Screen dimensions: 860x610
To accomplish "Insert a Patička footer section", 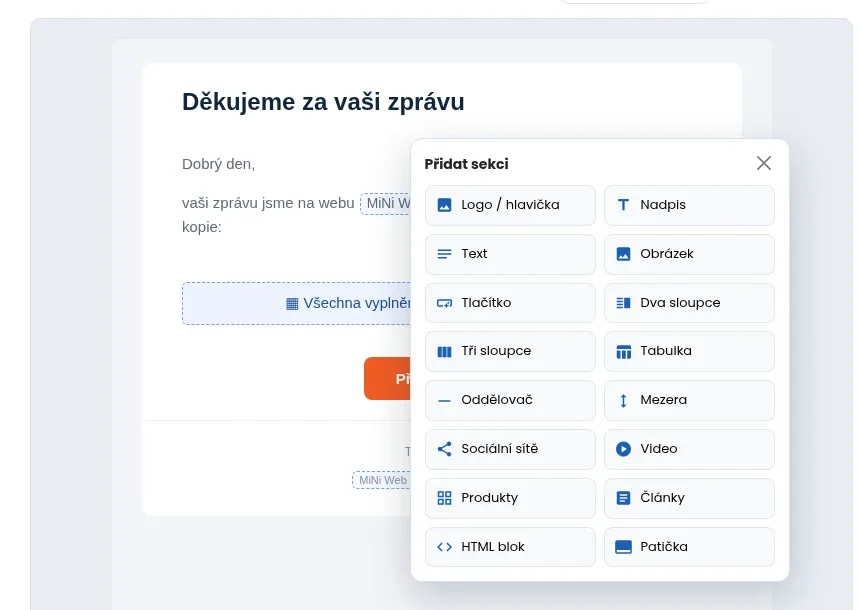I will 689,547.
